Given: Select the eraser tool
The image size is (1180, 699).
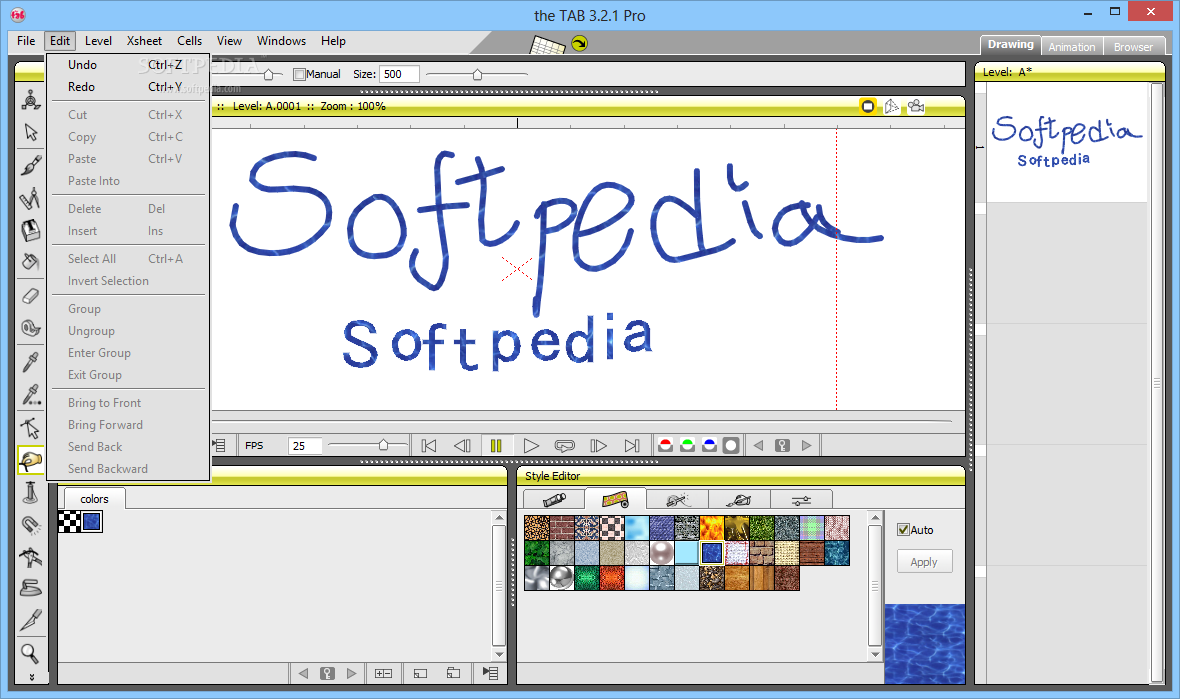Looking at the screenshot, I should [x=31, y=296].
